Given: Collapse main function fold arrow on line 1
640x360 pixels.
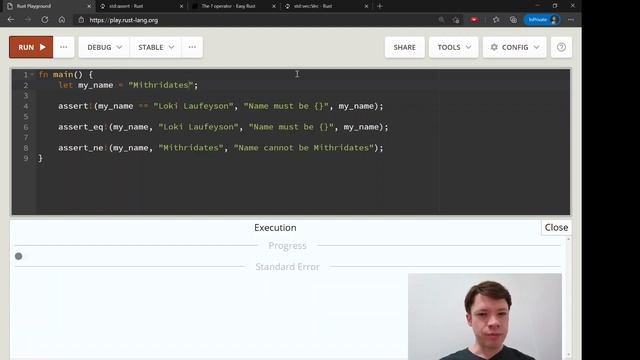Looking at the screenshot, I should click(x=32, y=74).
